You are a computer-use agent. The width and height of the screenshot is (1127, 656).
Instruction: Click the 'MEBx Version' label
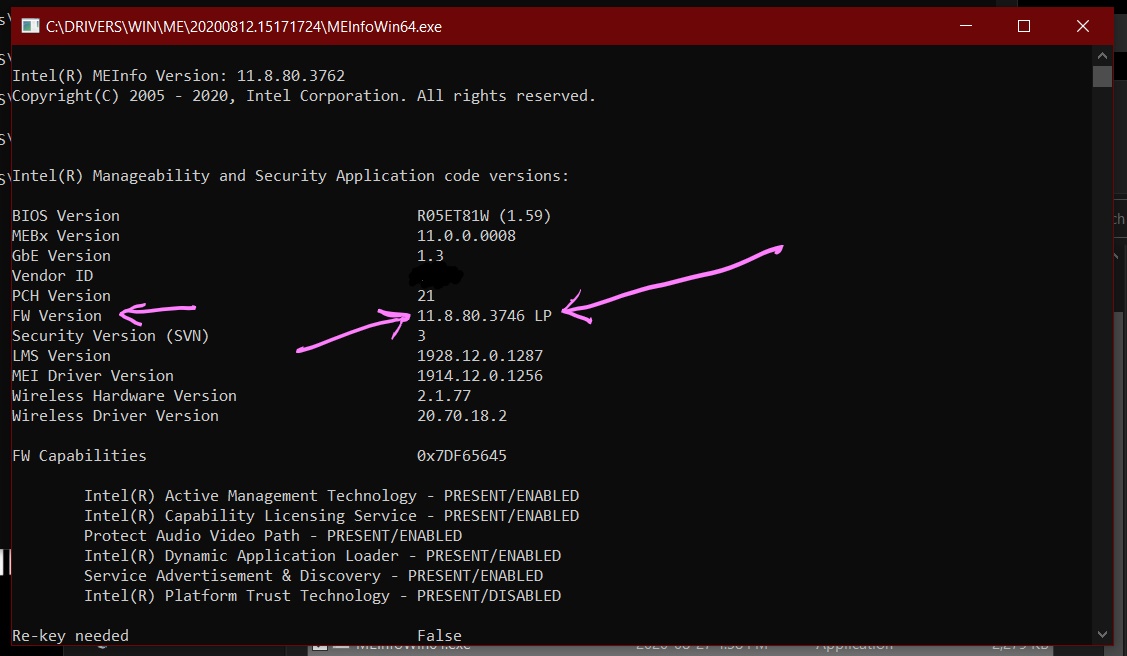tap(66, 236)
